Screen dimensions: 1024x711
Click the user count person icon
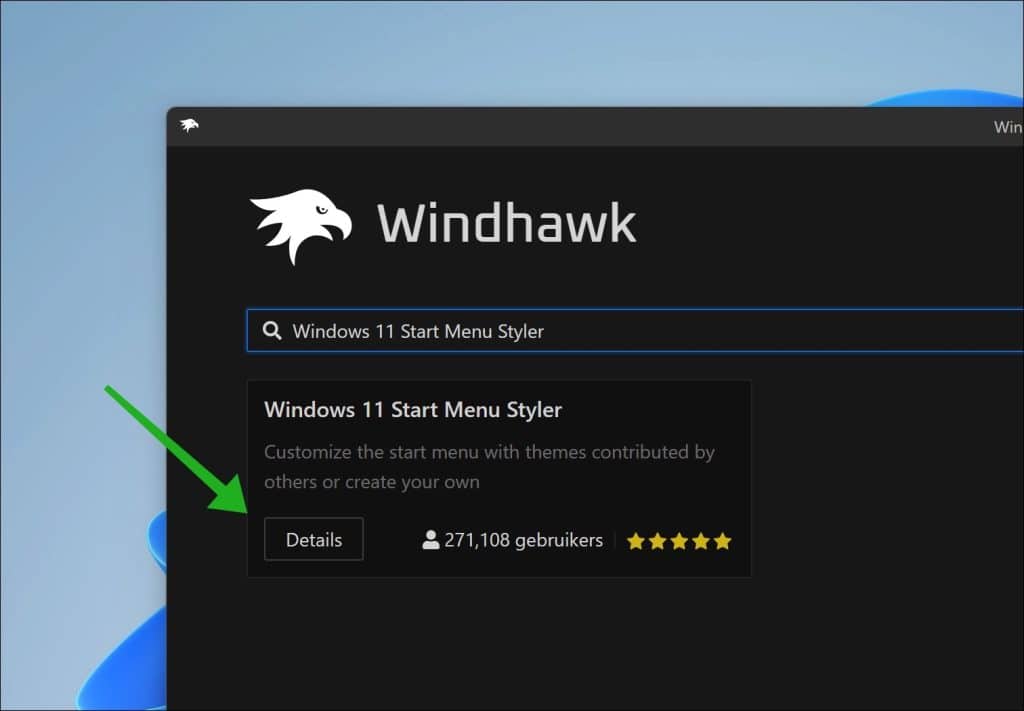point(431,541)
